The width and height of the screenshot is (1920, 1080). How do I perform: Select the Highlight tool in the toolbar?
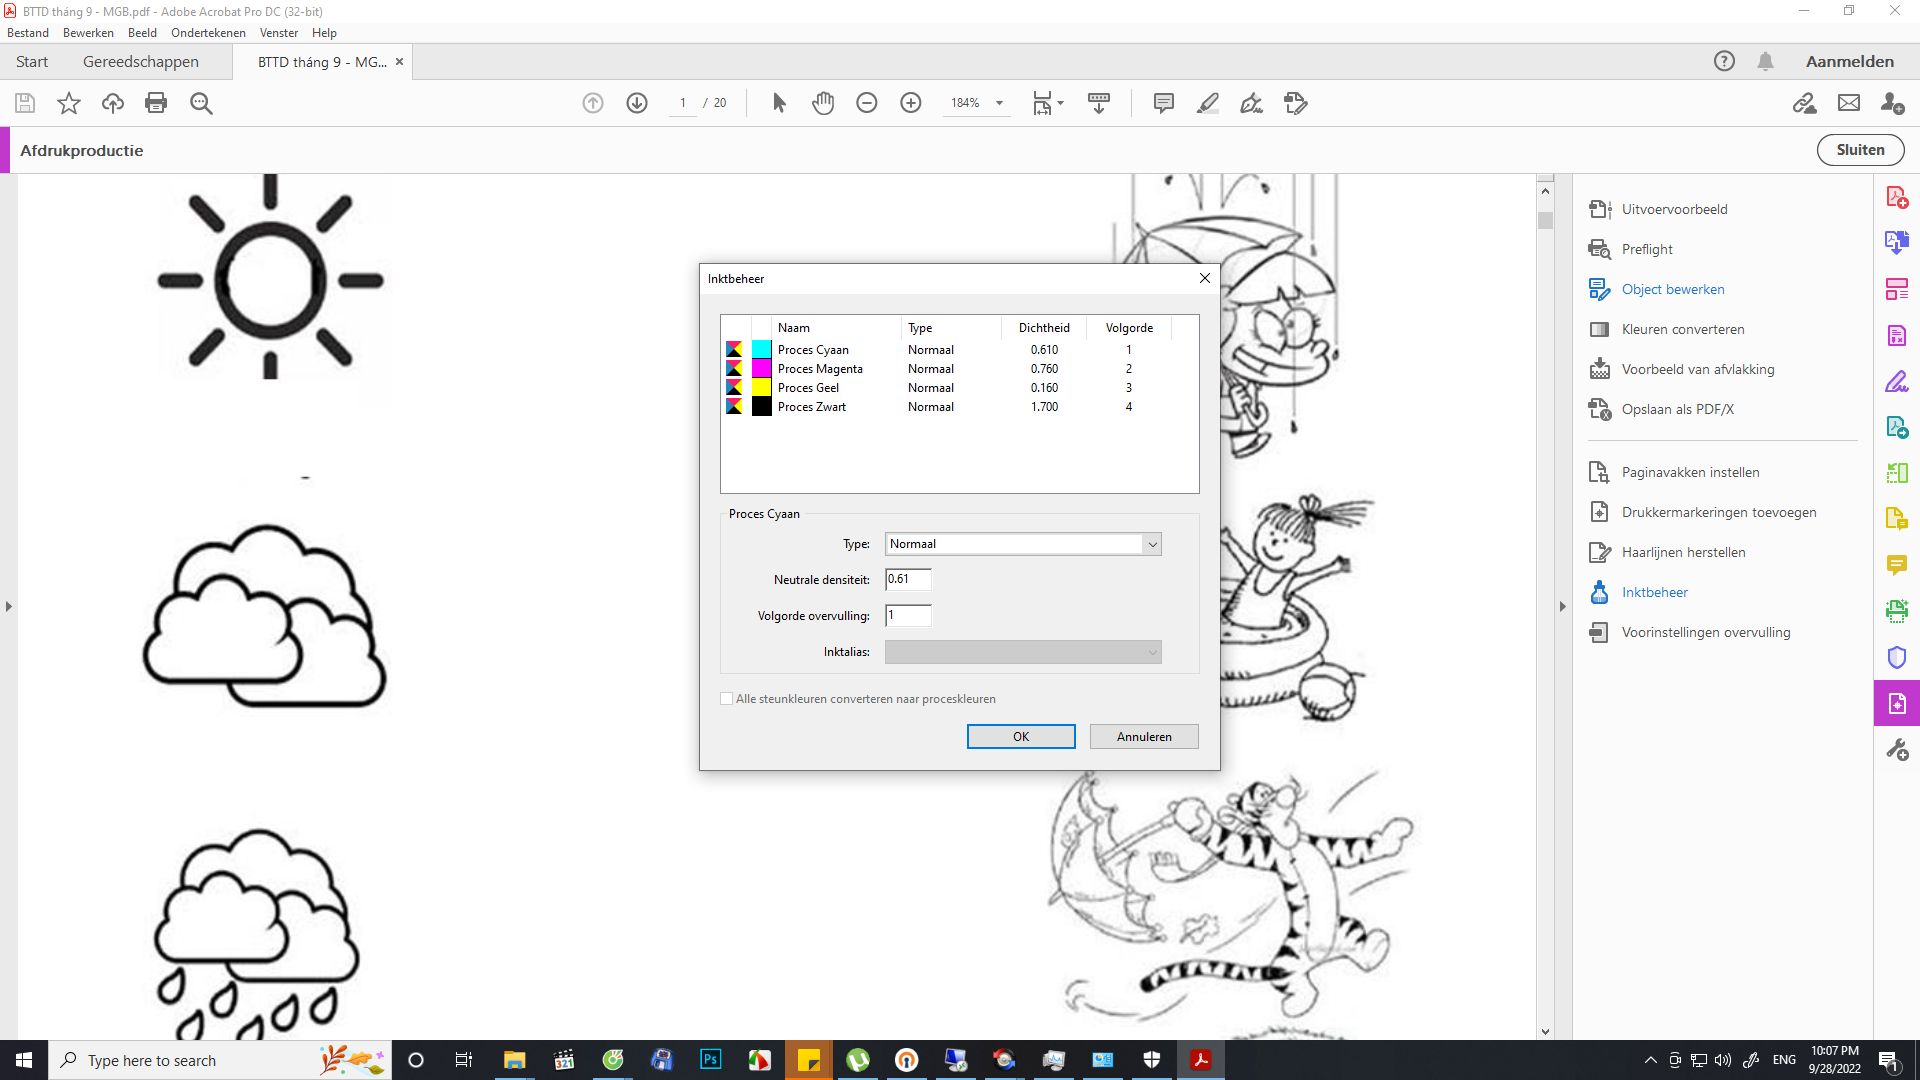[1208, 103]
